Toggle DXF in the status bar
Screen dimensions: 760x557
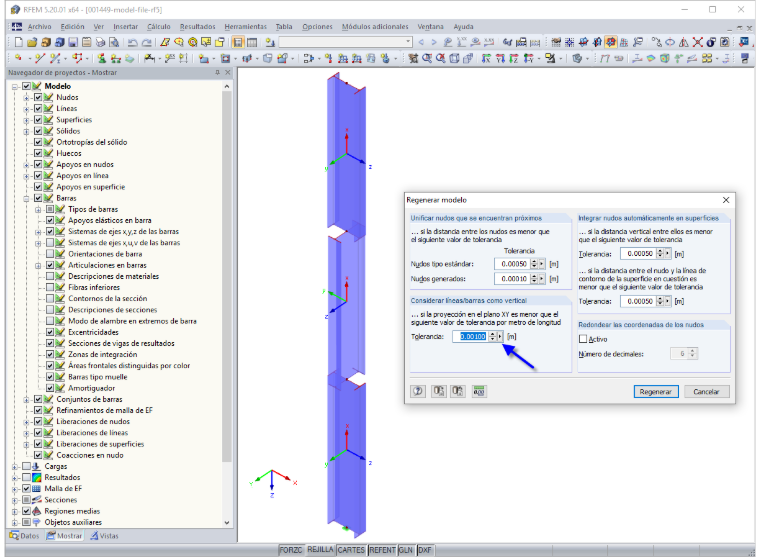point(425,550)
